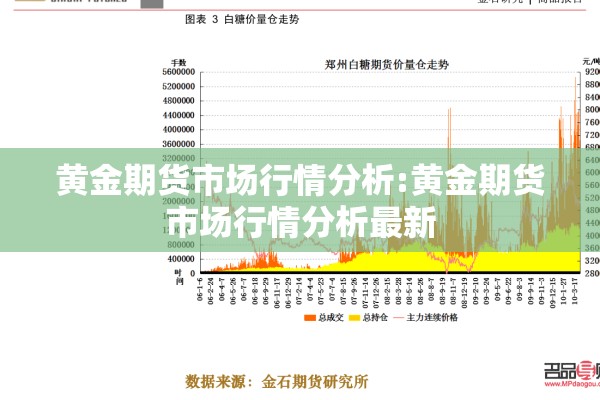Click the orange 总成交 legend swatch
Viewport: 600px width, 400px height.
310,318
